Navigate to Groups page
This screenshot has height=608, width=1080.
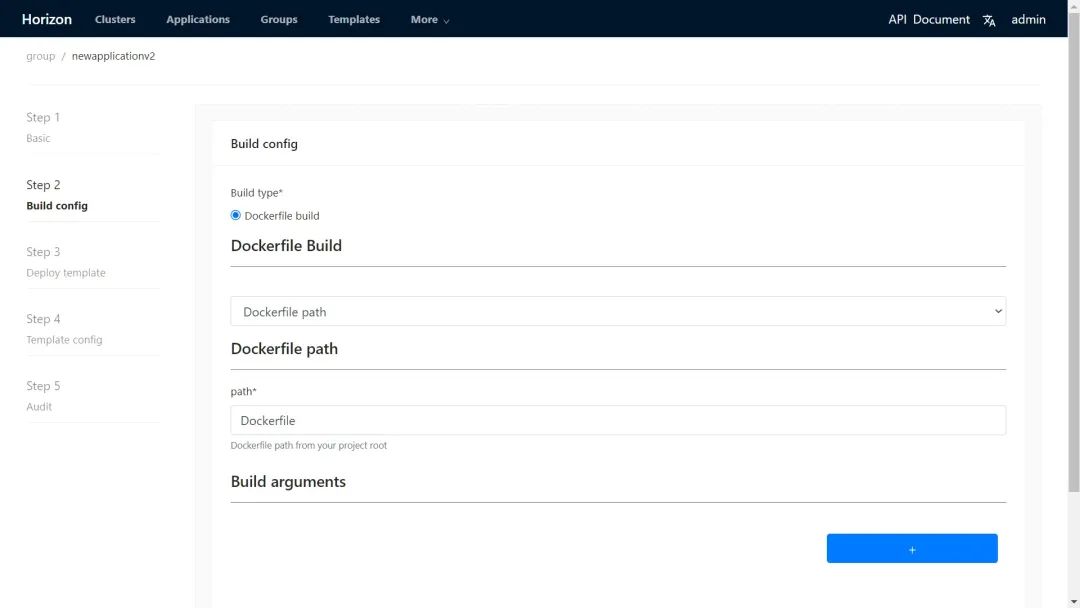pyautogui.click(x=279, y=20)
